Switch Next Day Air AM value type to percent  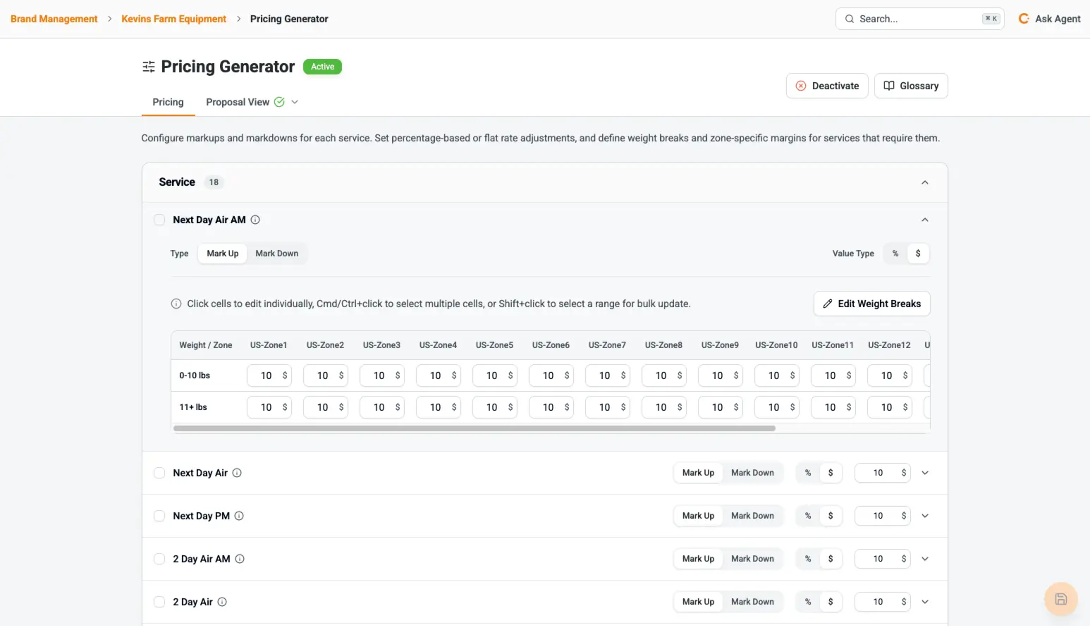pos(895,254)
